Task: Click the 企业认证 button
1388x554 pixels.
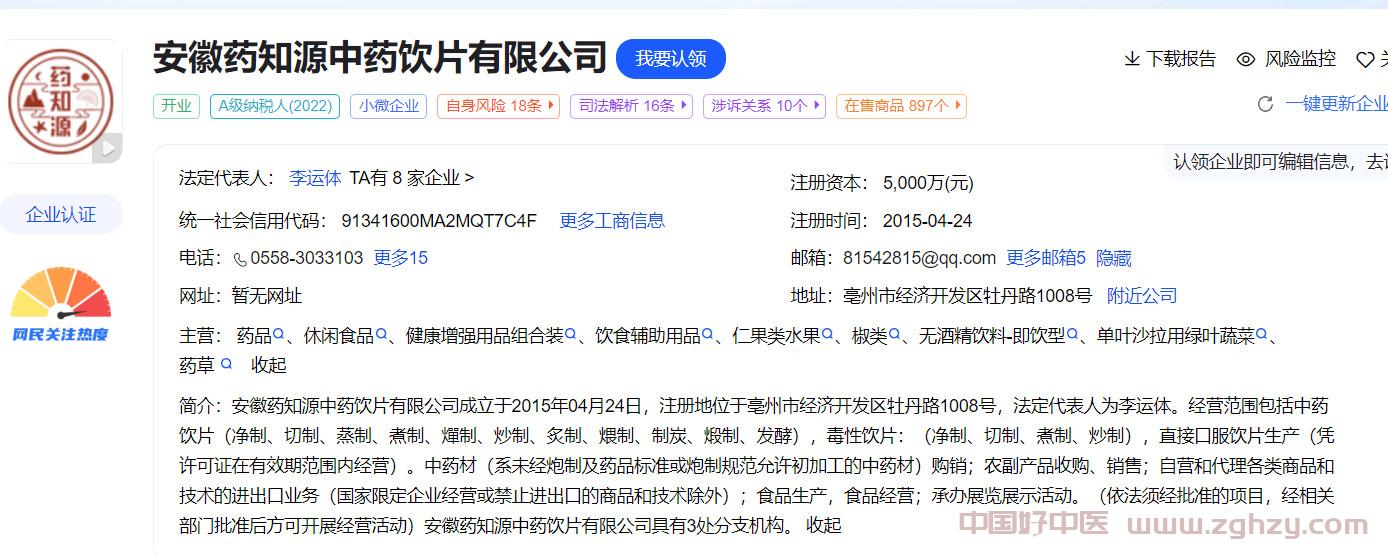Action: coord(61,215)
